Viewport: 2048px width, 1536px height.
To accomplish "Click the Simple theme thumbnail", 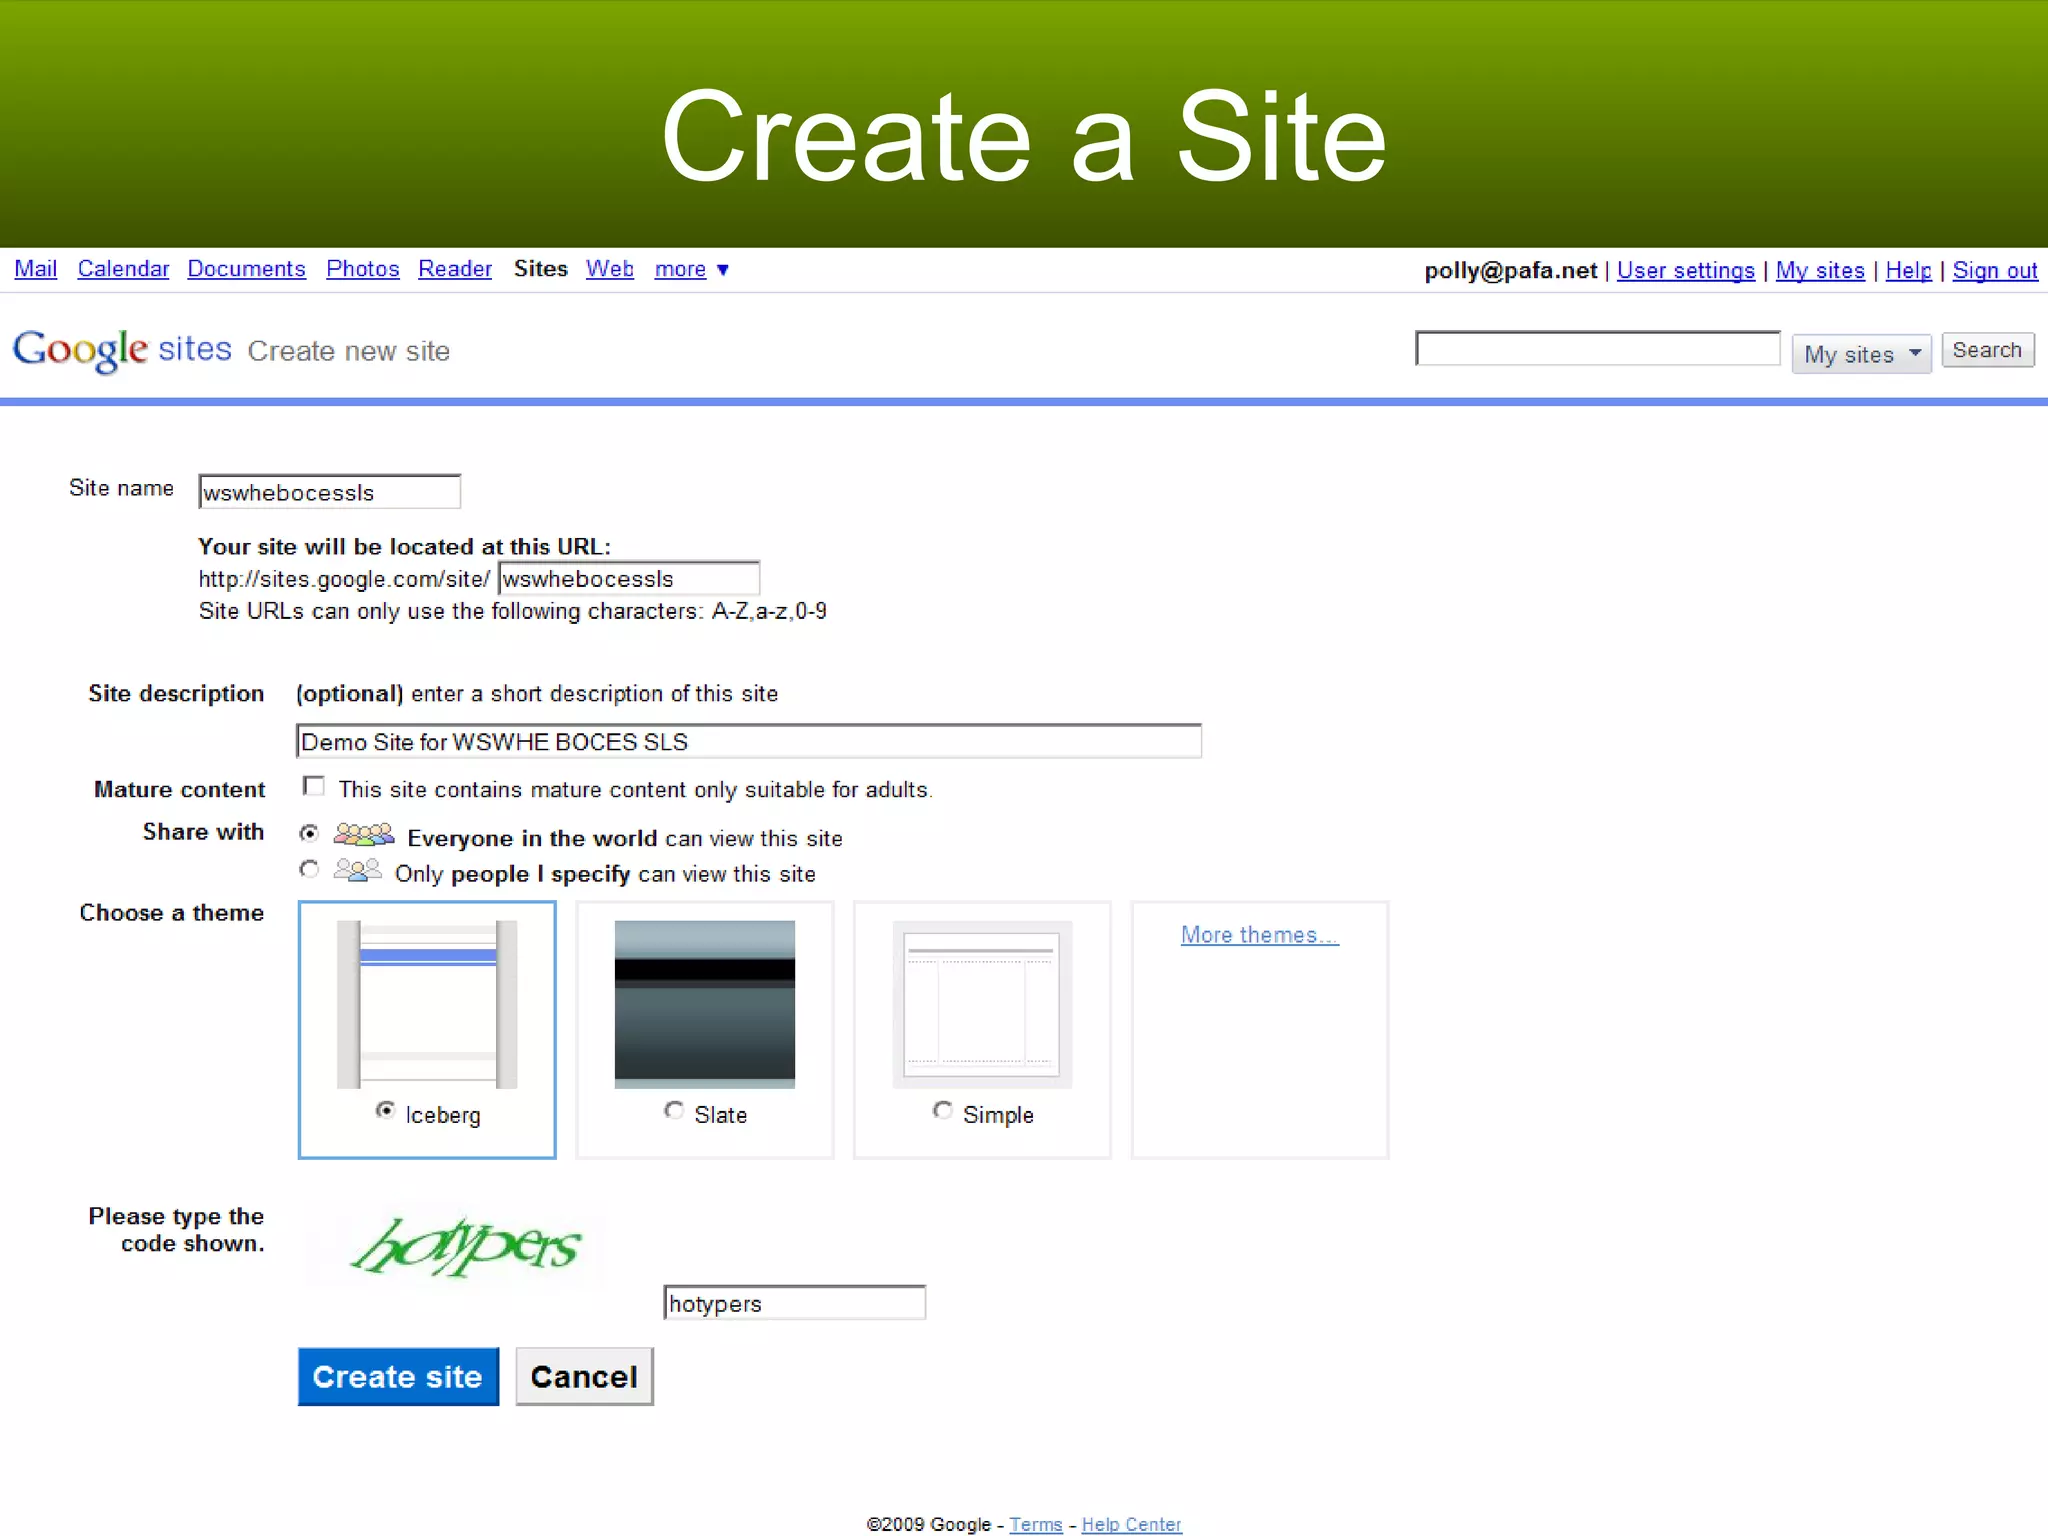I will point(982,1004).
